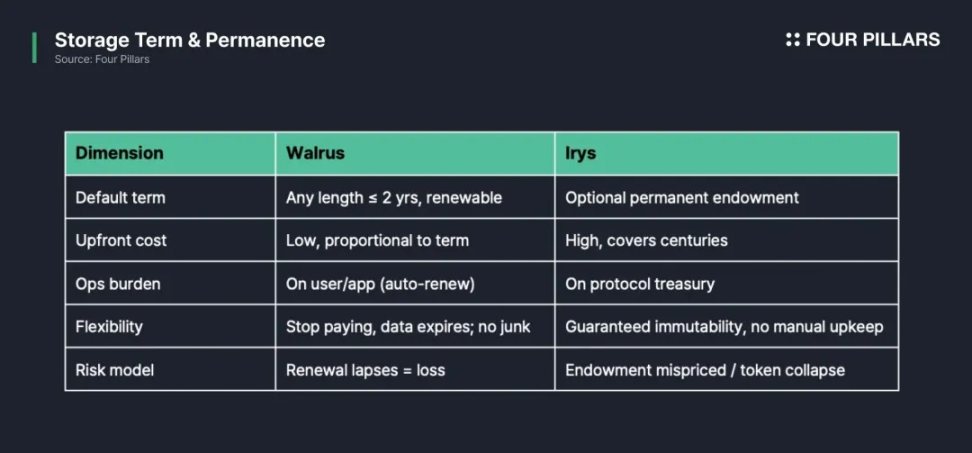Select the Irys column header
The image size is (972, 453).
[x=582, y=154]
